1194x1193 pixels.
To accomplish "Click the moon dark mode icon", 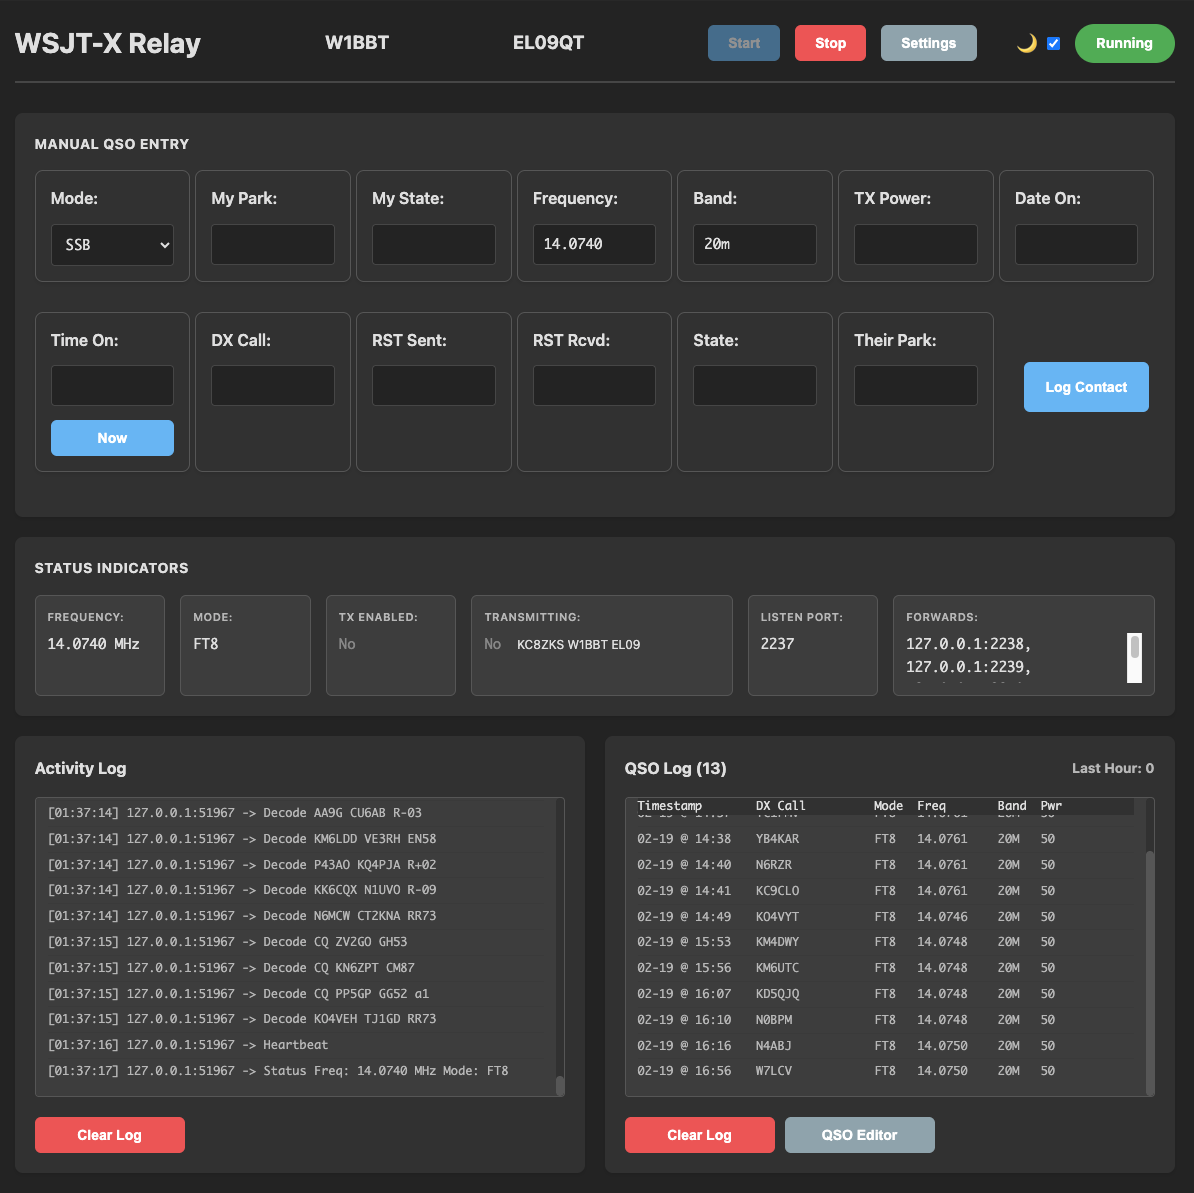I will point(1024,43).
